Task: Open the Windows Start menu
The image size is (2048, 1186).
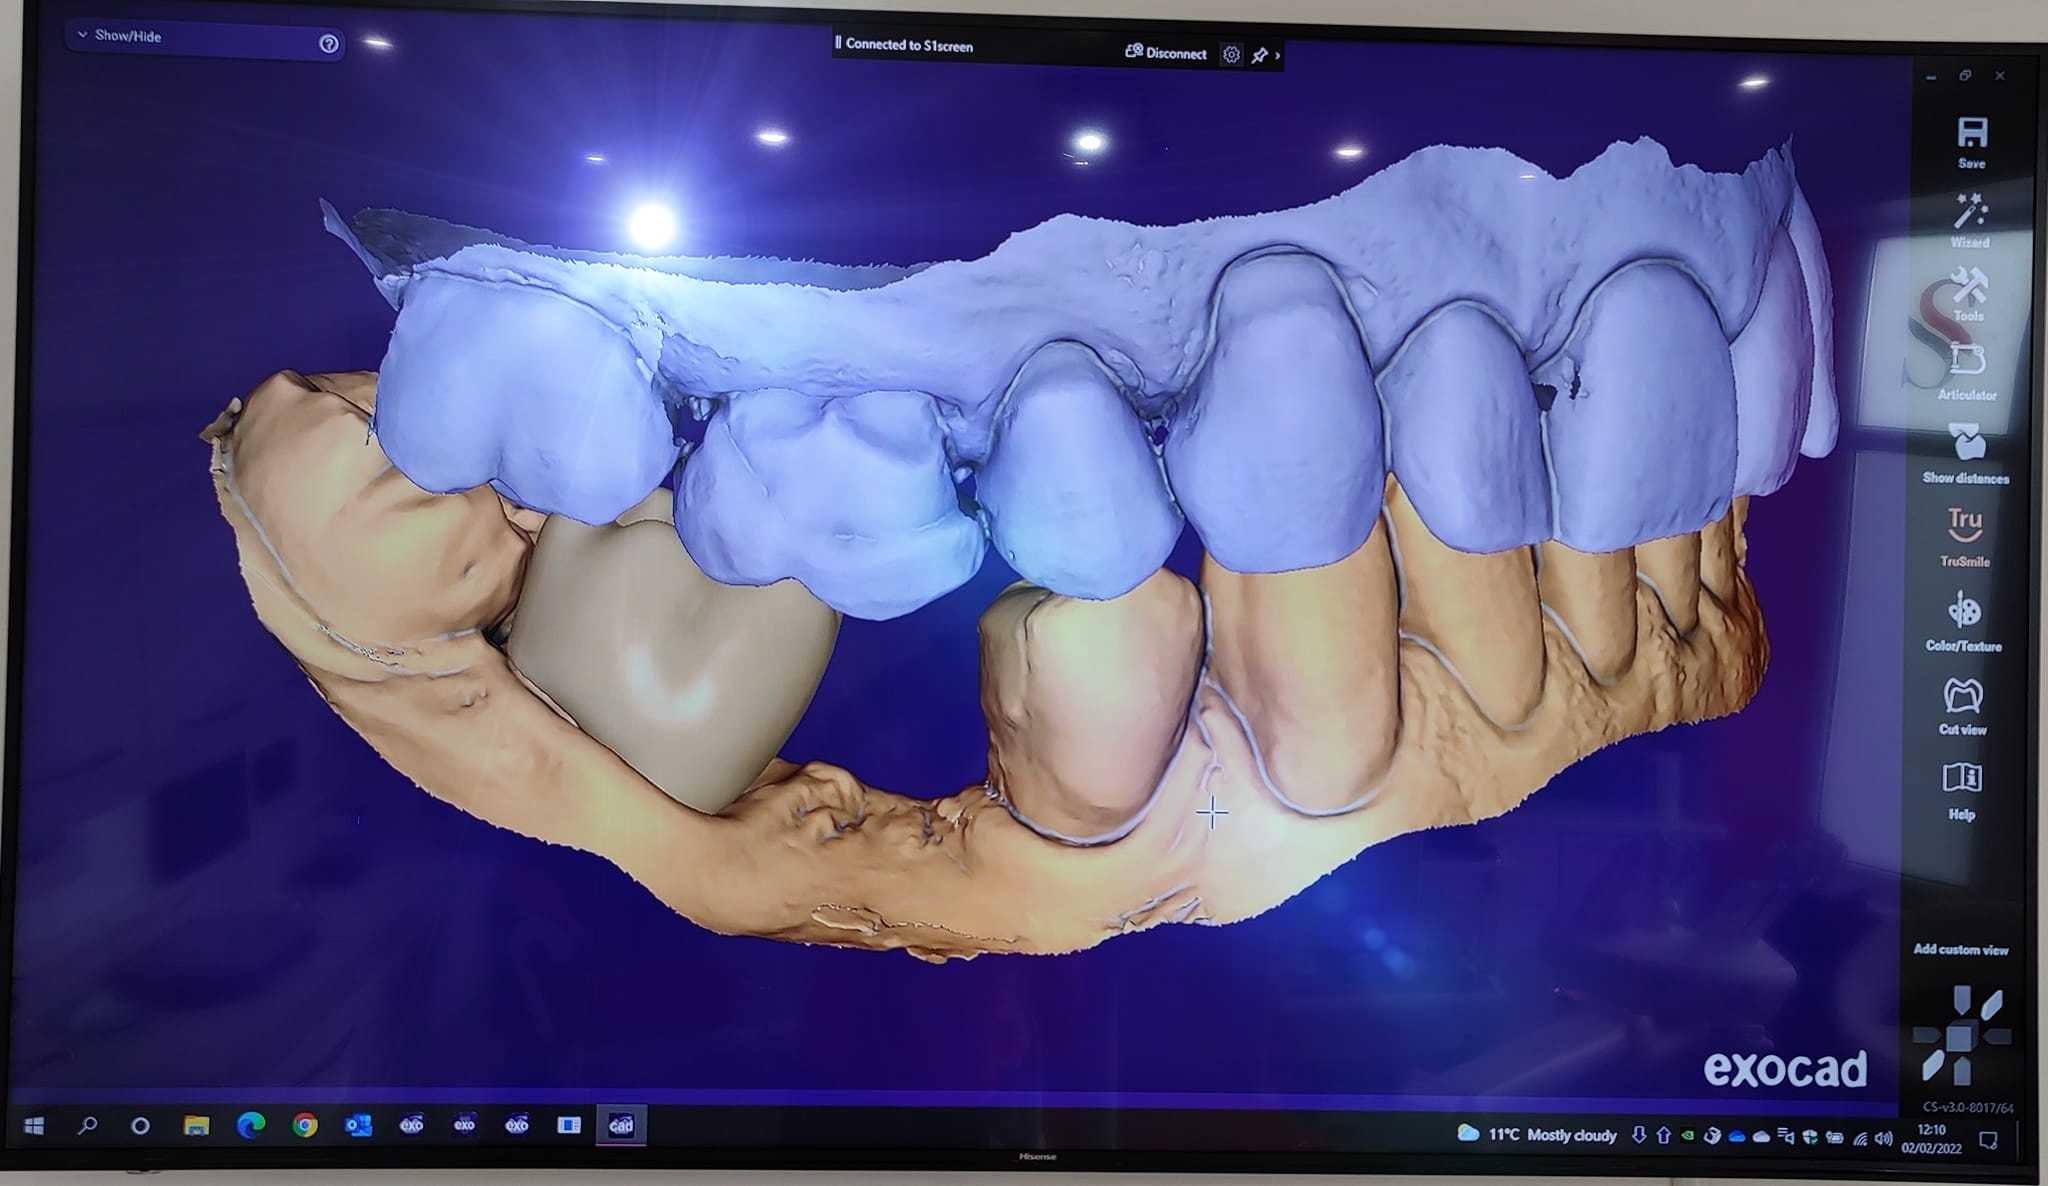Action: [x=33, y=1126]
